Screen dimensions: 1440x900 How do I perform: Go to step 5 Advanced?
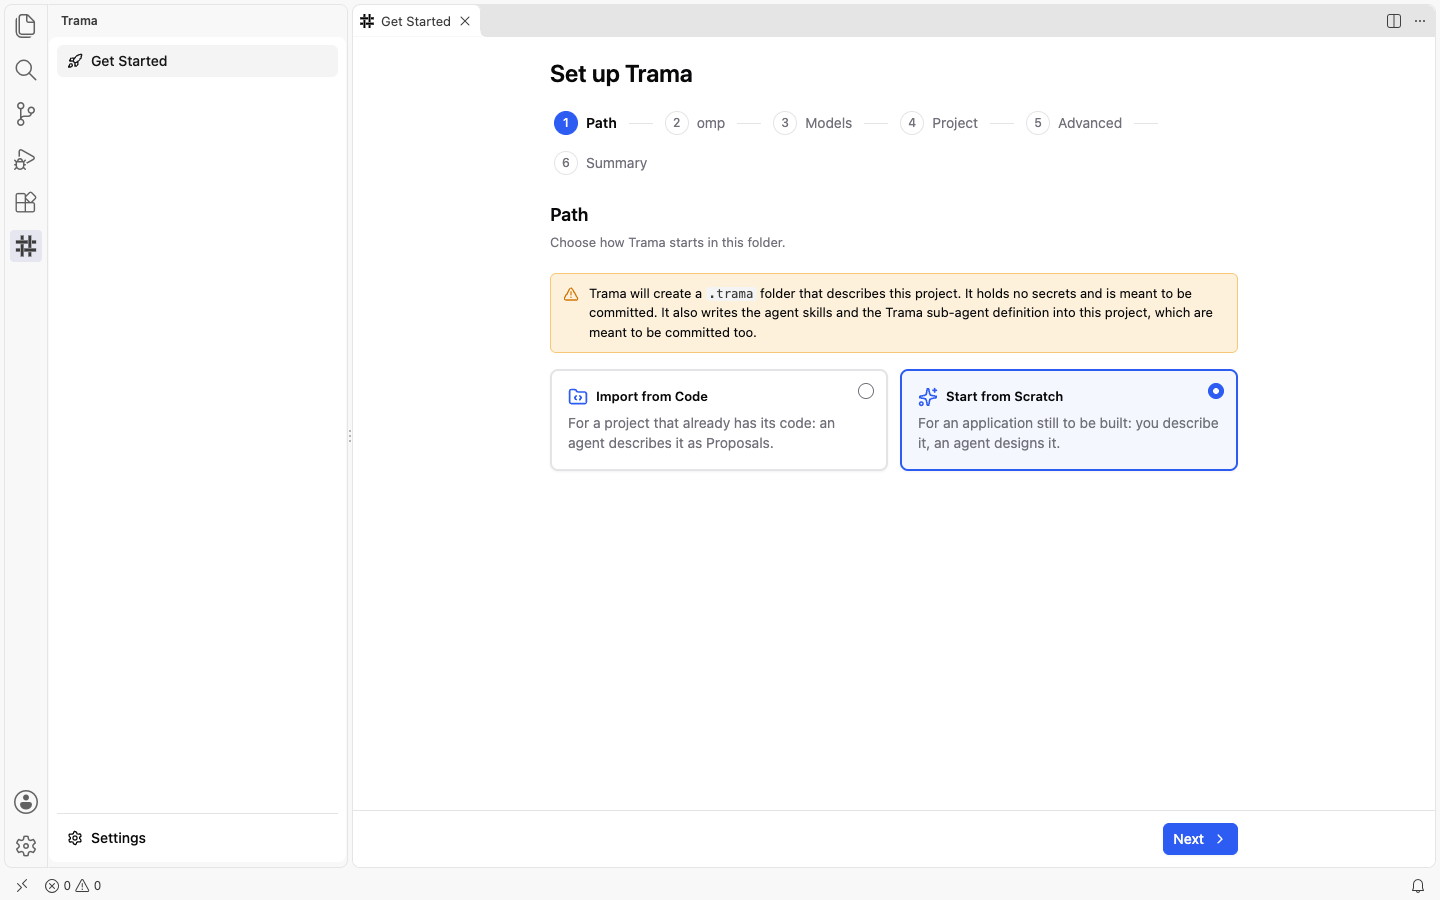1074,123
